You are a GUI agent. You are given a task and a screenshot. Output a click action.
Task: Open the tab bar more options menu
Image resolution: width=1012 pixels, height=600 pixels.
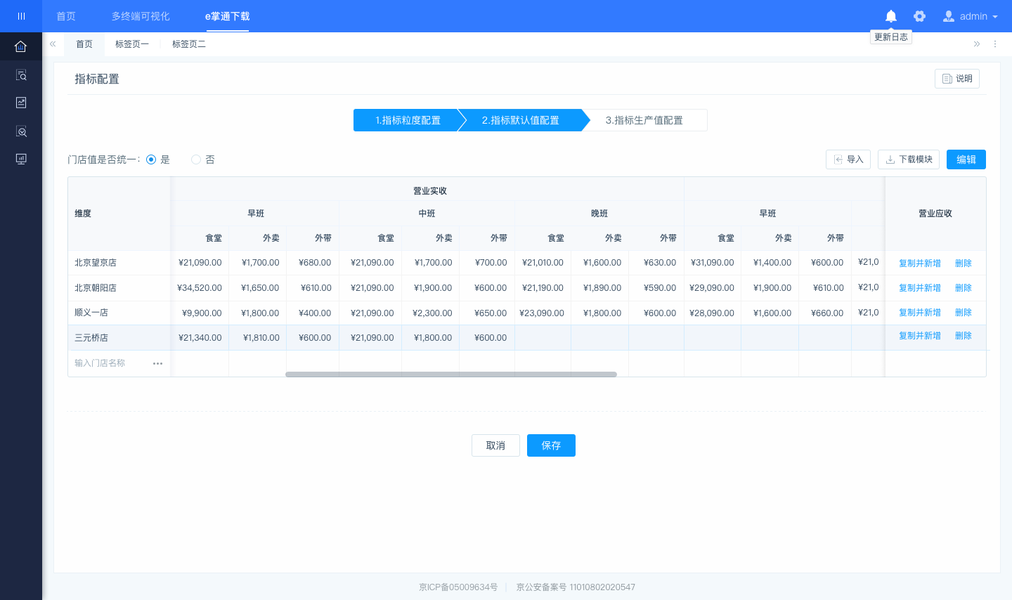pos(995,44)
